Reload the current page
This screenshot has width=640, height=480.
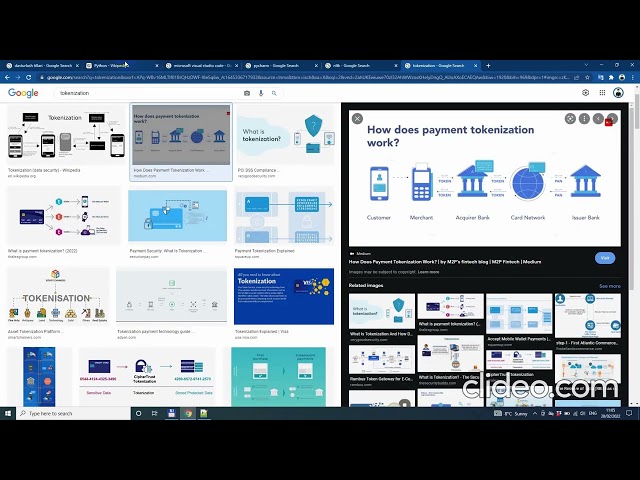(29, 77)
